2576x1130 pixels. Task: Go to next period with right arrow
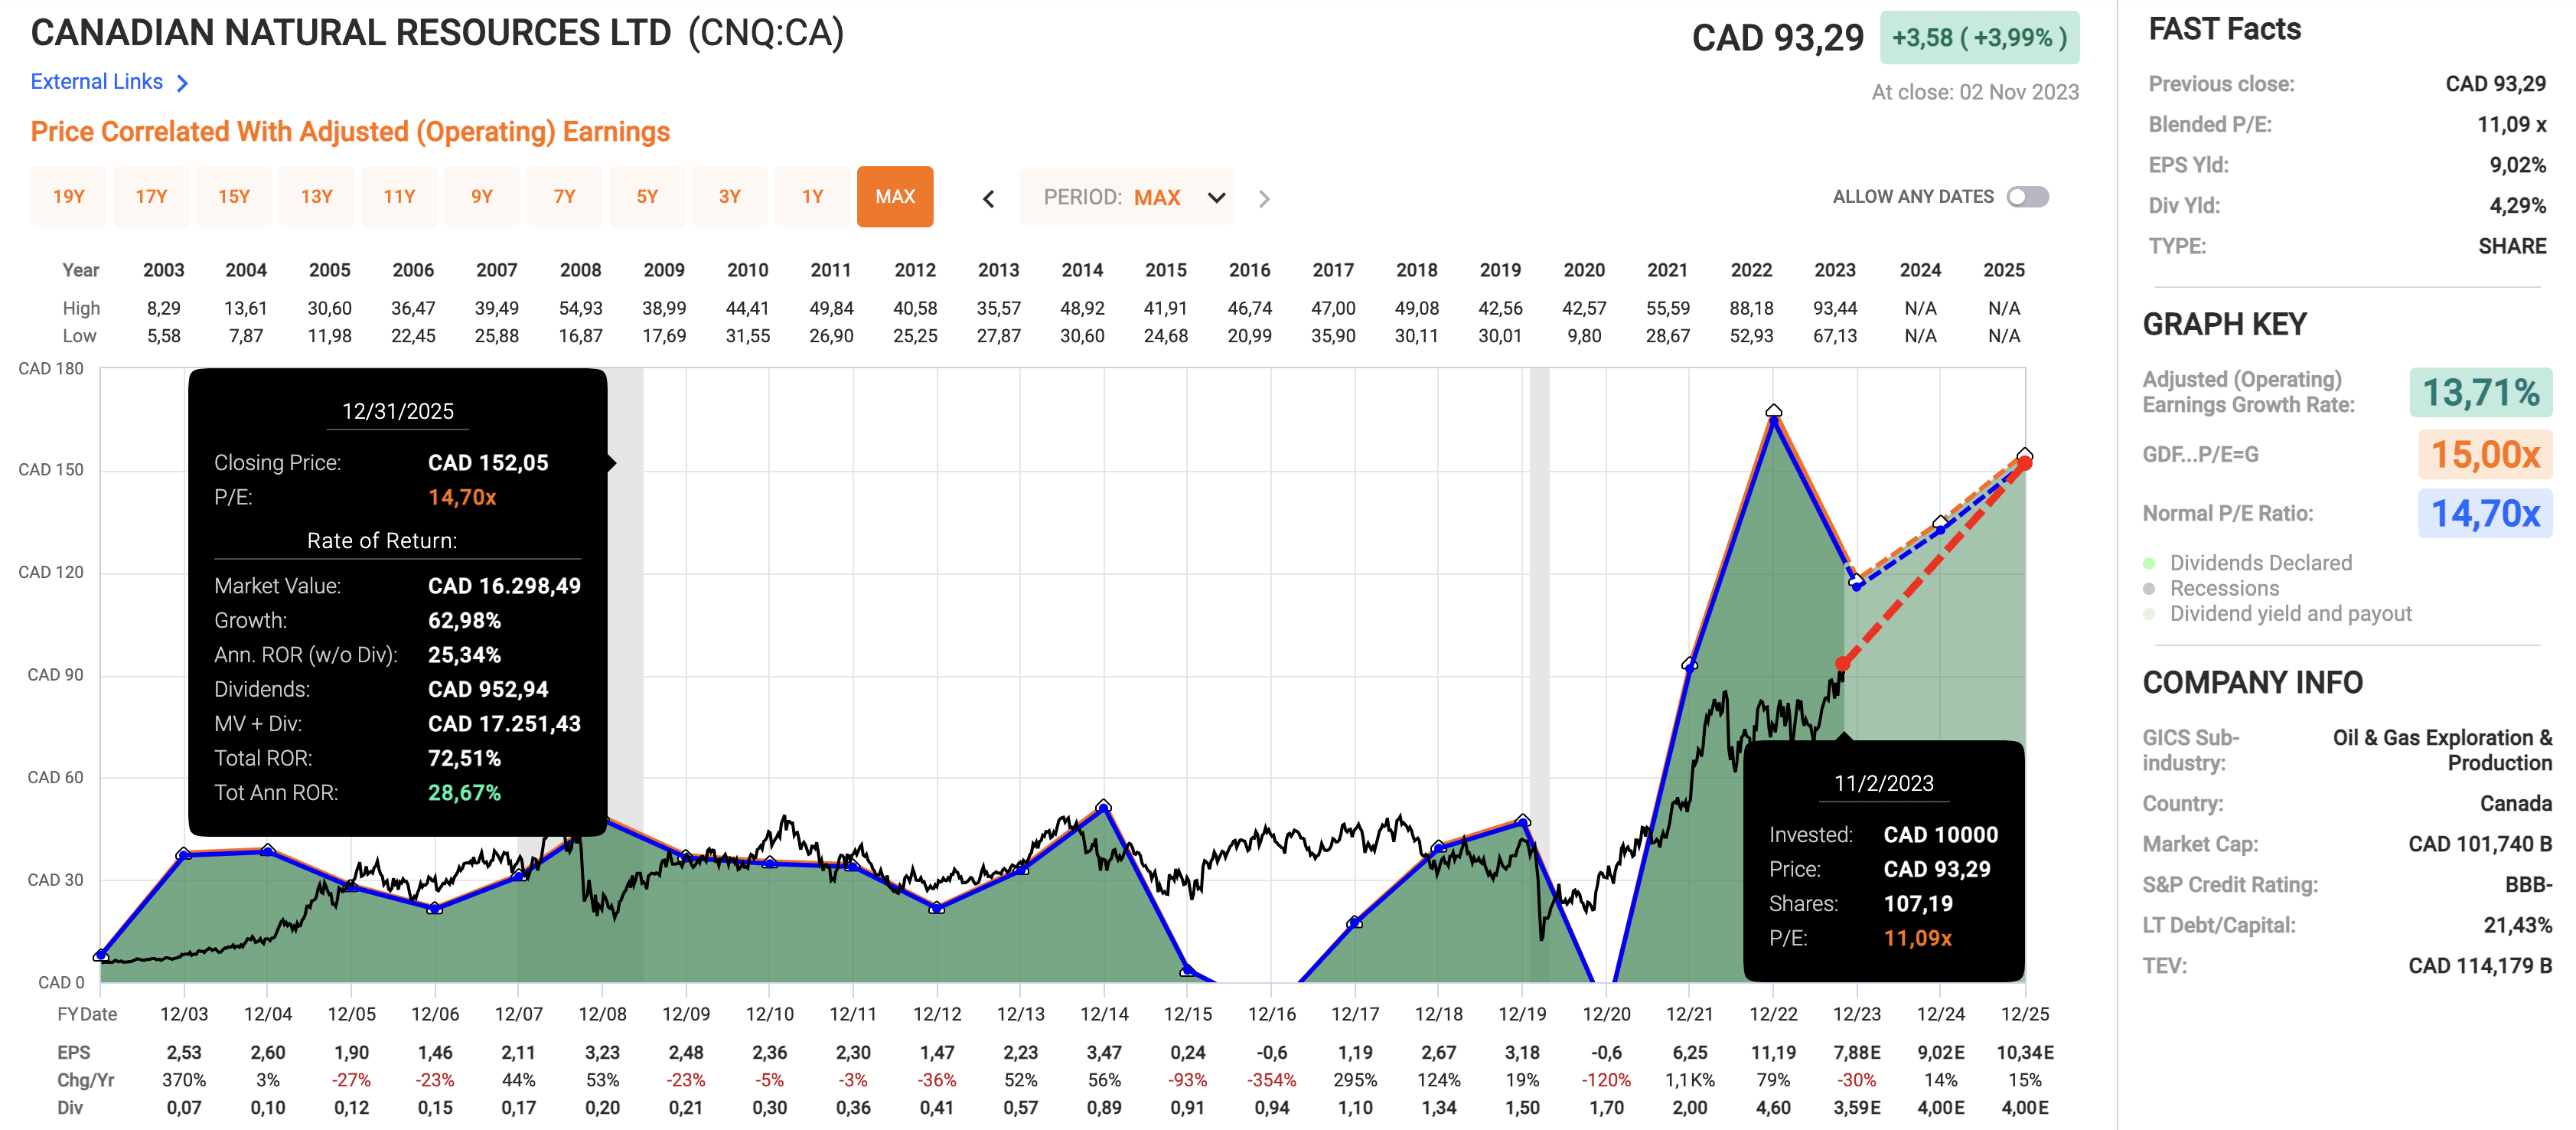(1264, 198)
